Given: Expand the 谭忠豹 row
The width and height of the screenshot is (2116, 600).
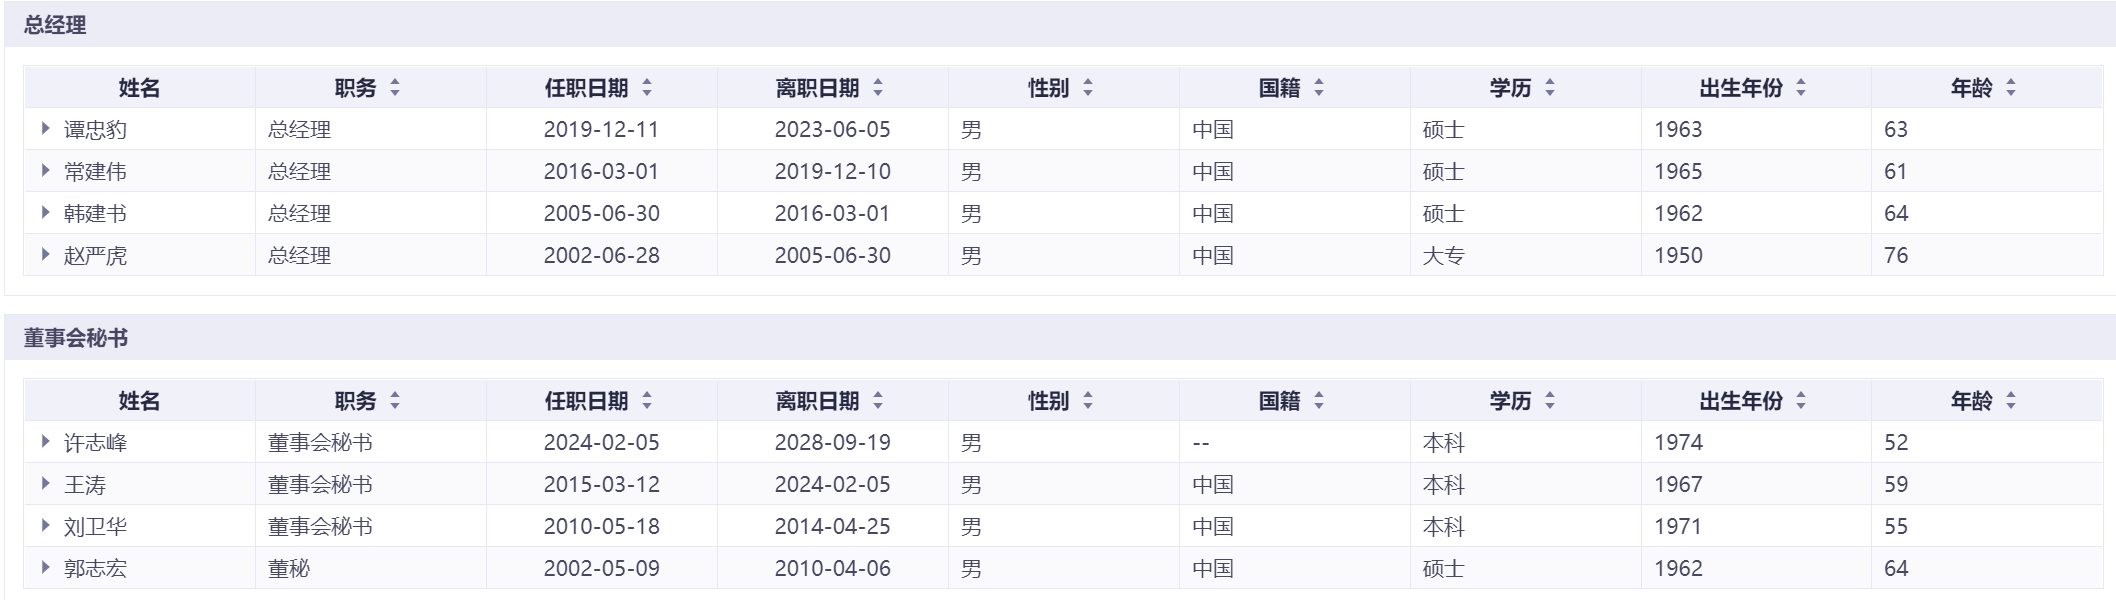Looking at the screenshot, I should tap(46, 129).
